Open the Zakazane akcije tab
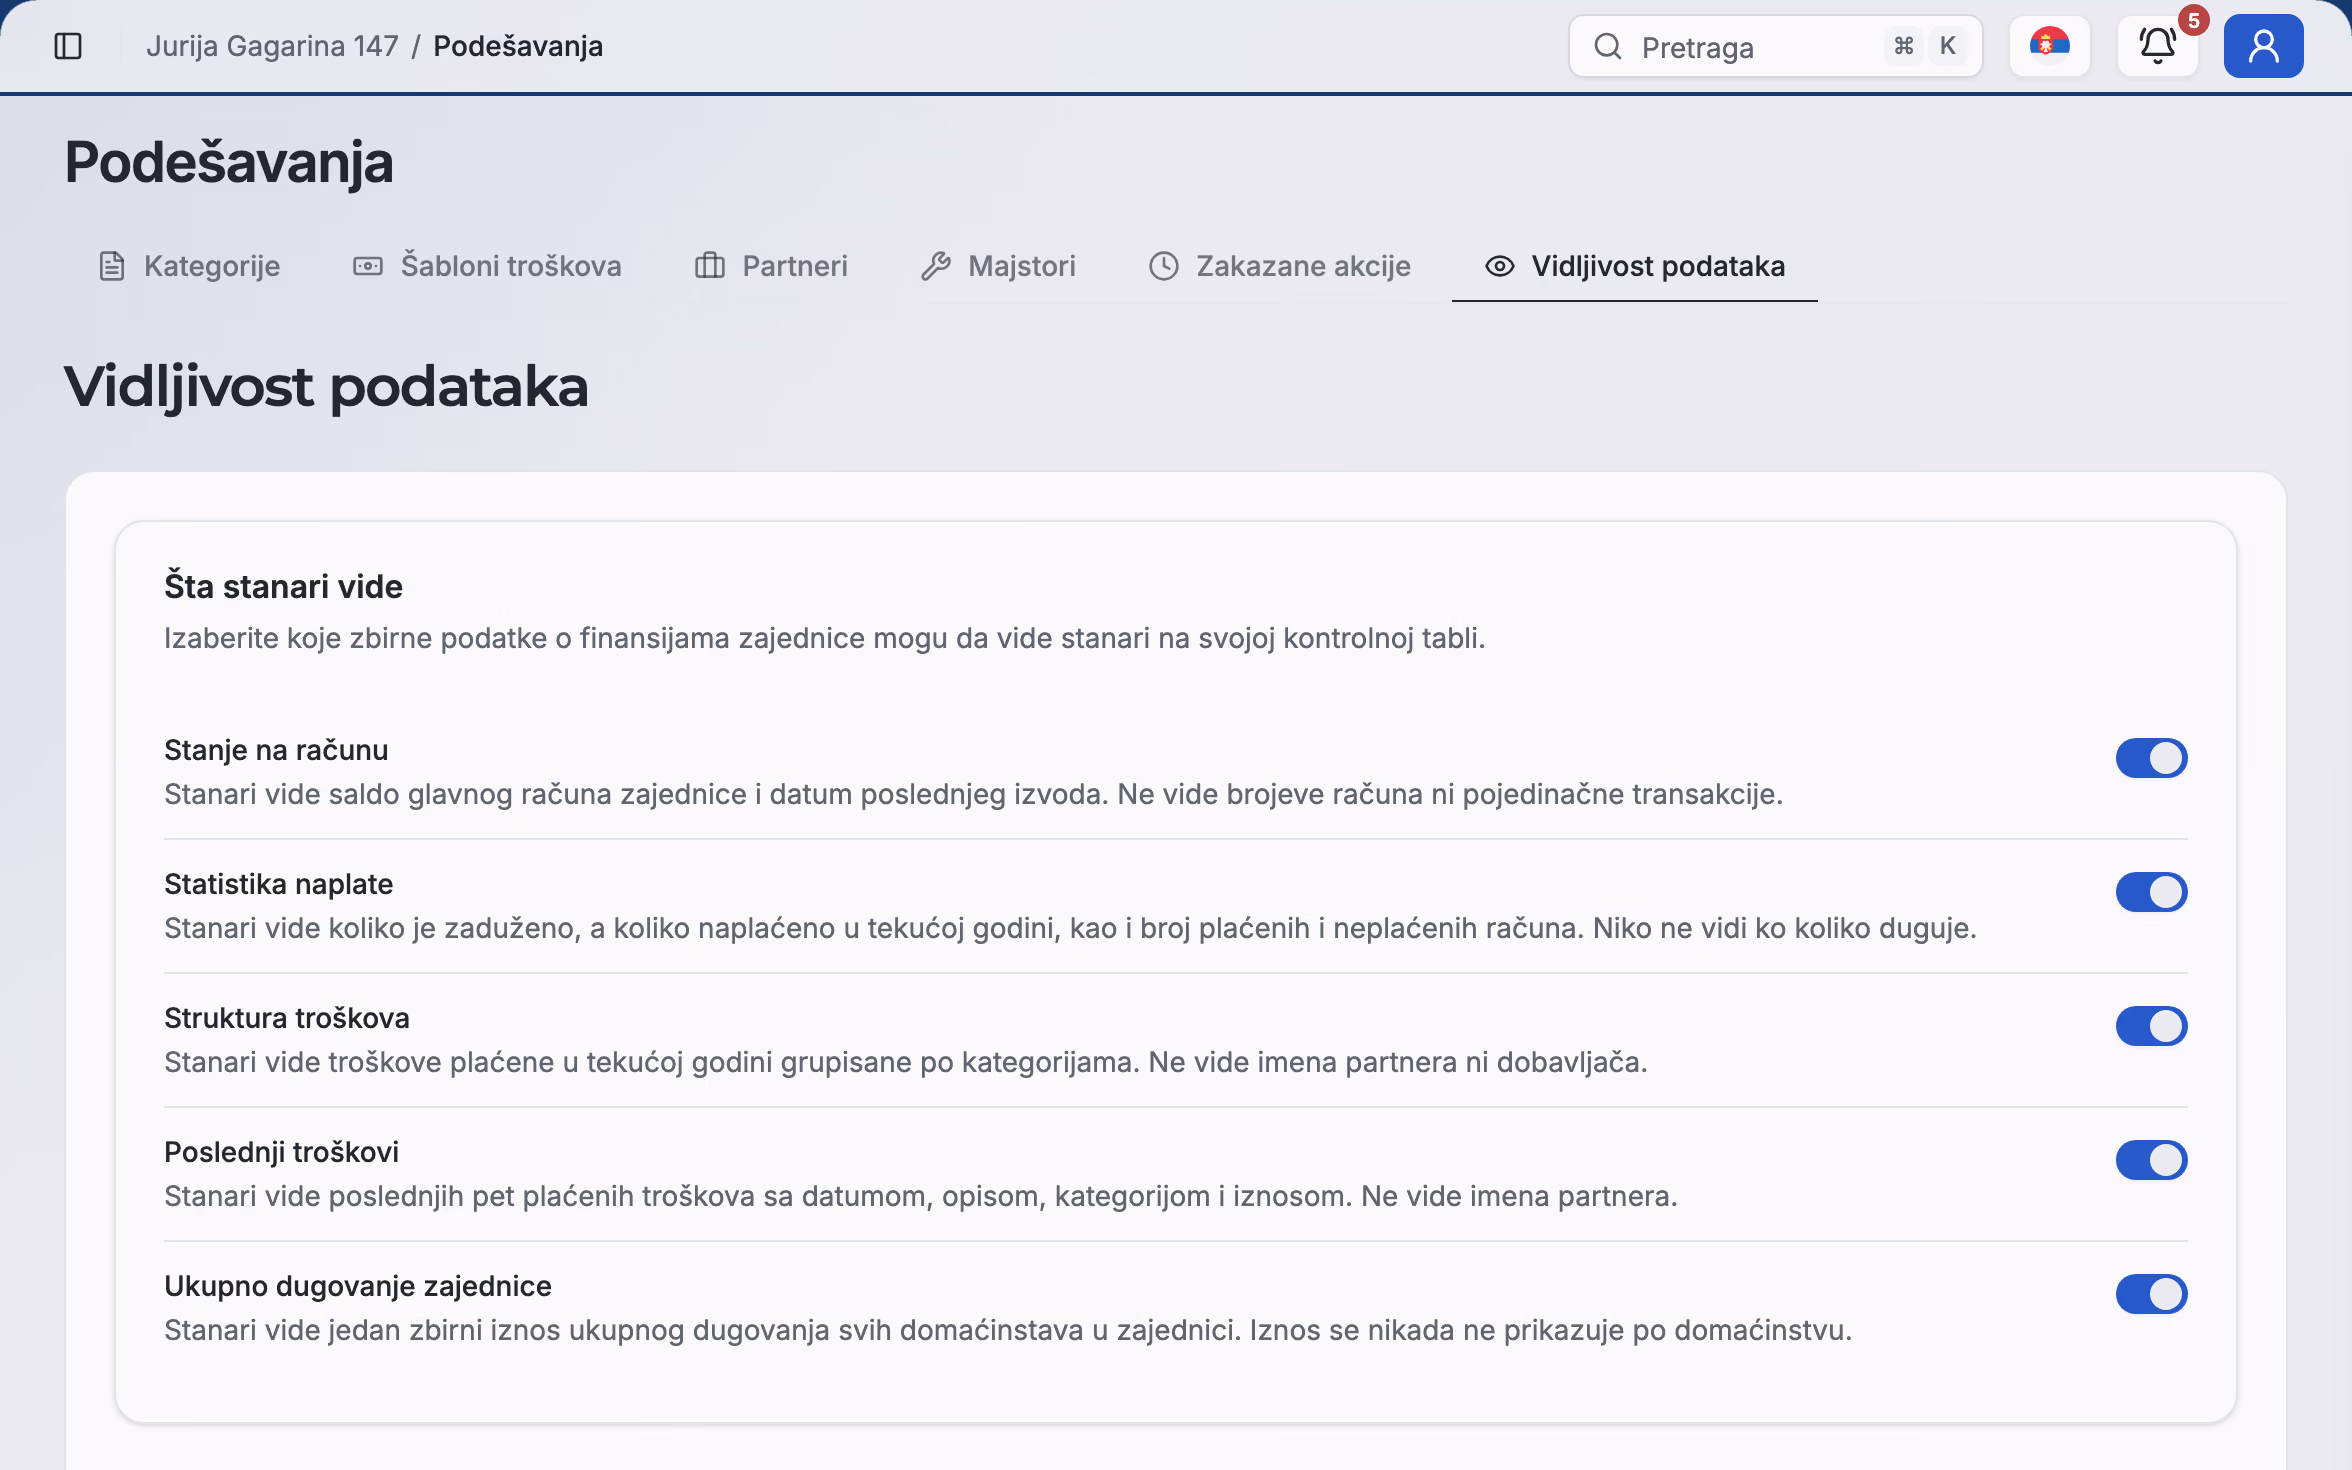 [x=1280, y=266]
